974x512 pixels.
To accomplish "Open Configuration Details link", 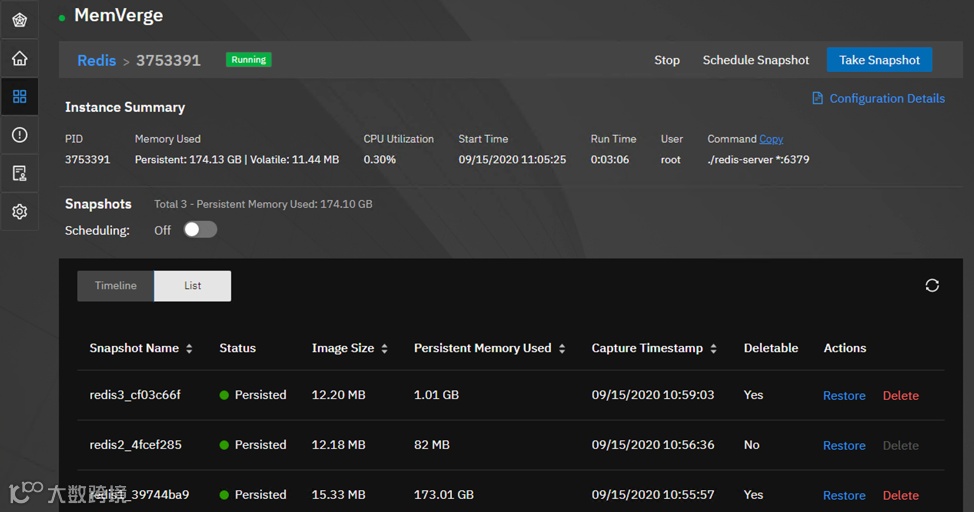I will click(887, 98).
